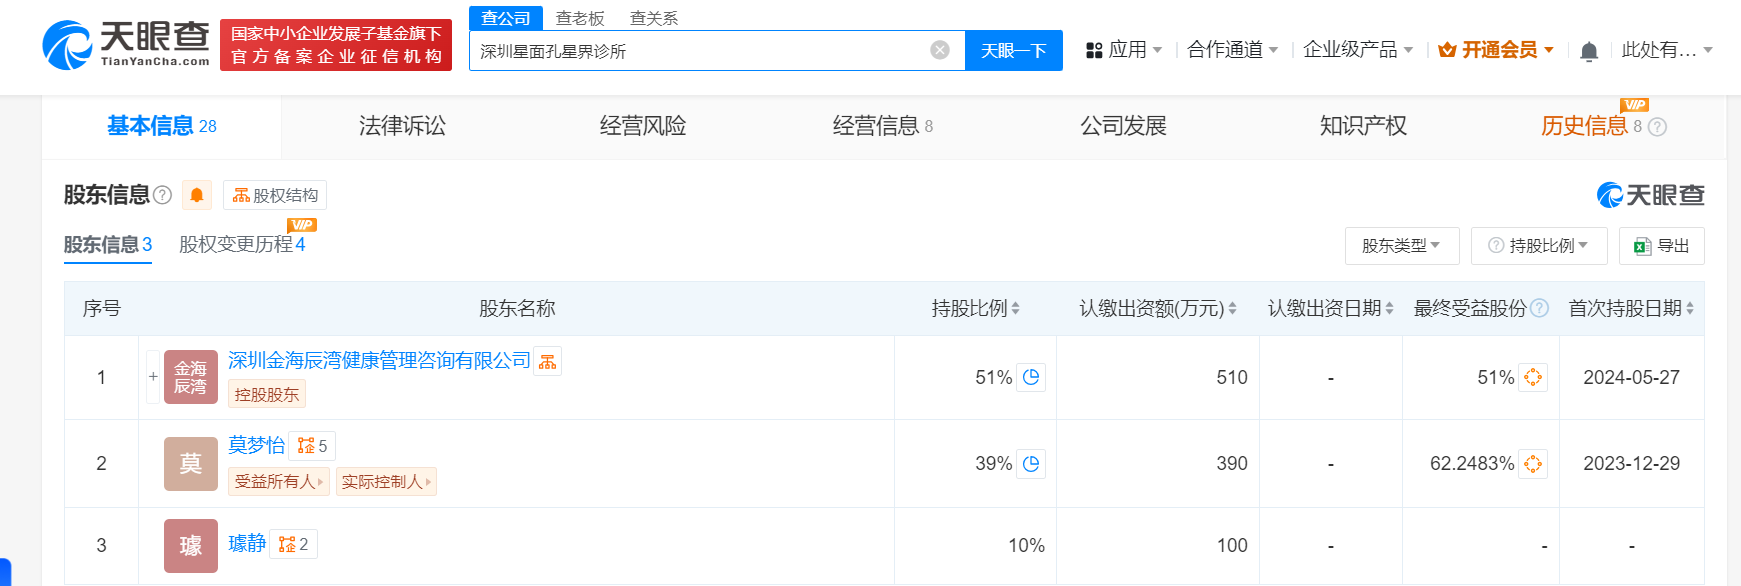Open the 股东类型 filter dropdown
This screenshot has height=586, width=1741.
coord(1400,246)
